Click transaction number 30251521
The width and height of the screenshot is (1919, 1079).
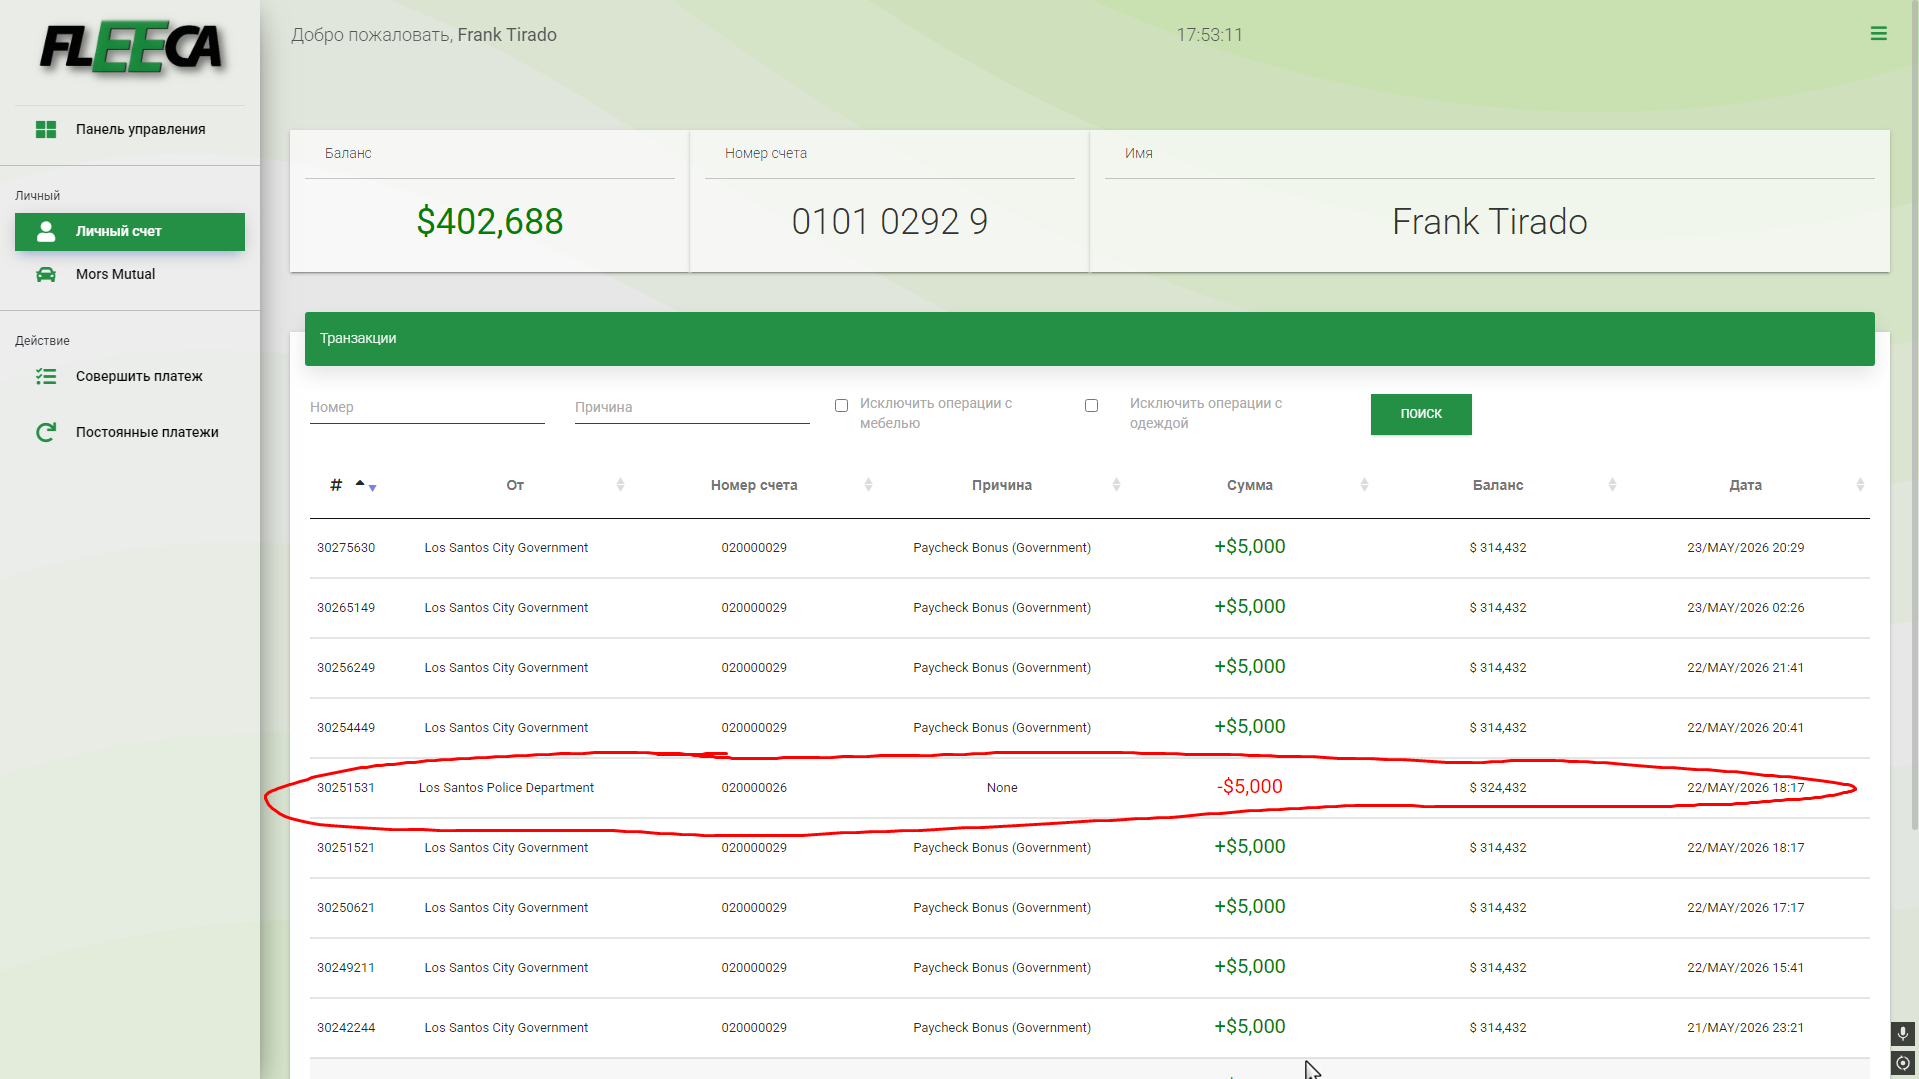pos(346,848)
